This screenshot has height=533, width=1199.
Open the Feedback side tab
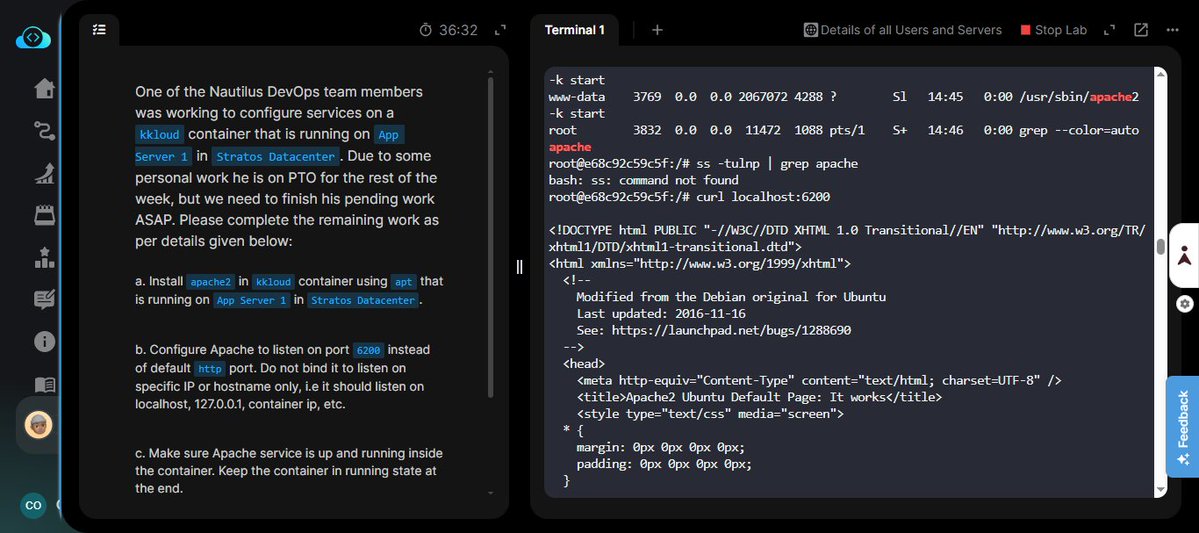pos(1182,427)
